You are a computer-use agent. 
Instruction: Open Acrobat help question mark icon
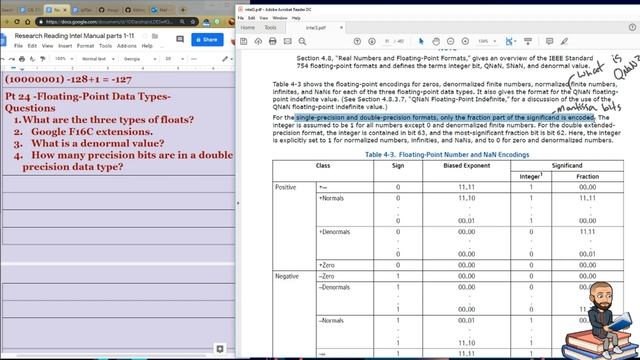click(632, 27)
